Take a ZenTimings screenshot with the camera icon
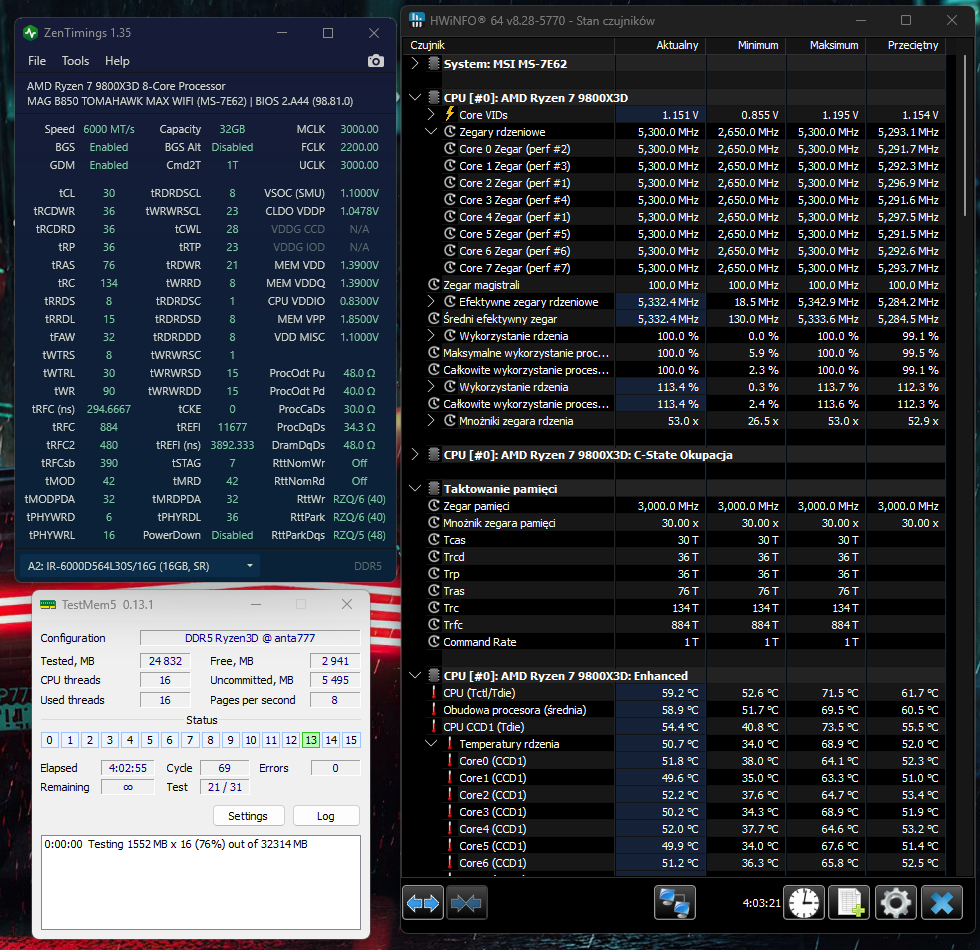The height and width of the screenshot is (950, 980). (x=376, y=61)
